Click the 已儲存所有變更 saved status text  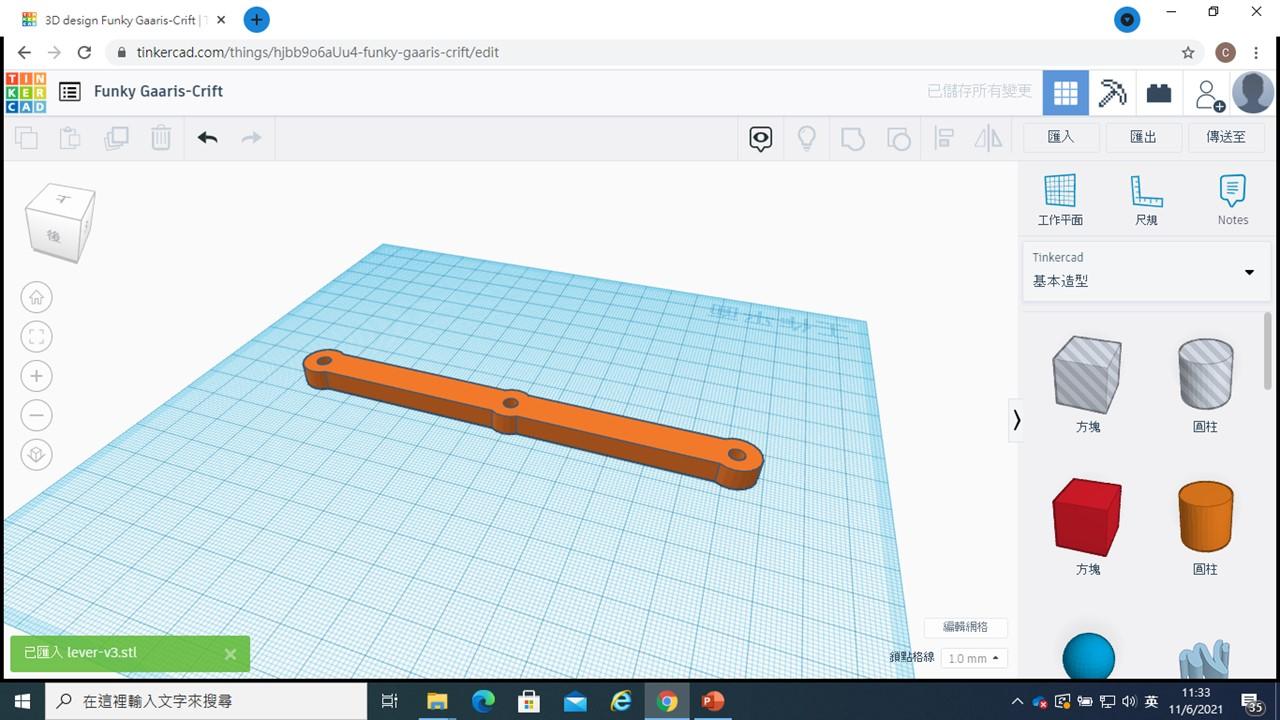point(979,91)
